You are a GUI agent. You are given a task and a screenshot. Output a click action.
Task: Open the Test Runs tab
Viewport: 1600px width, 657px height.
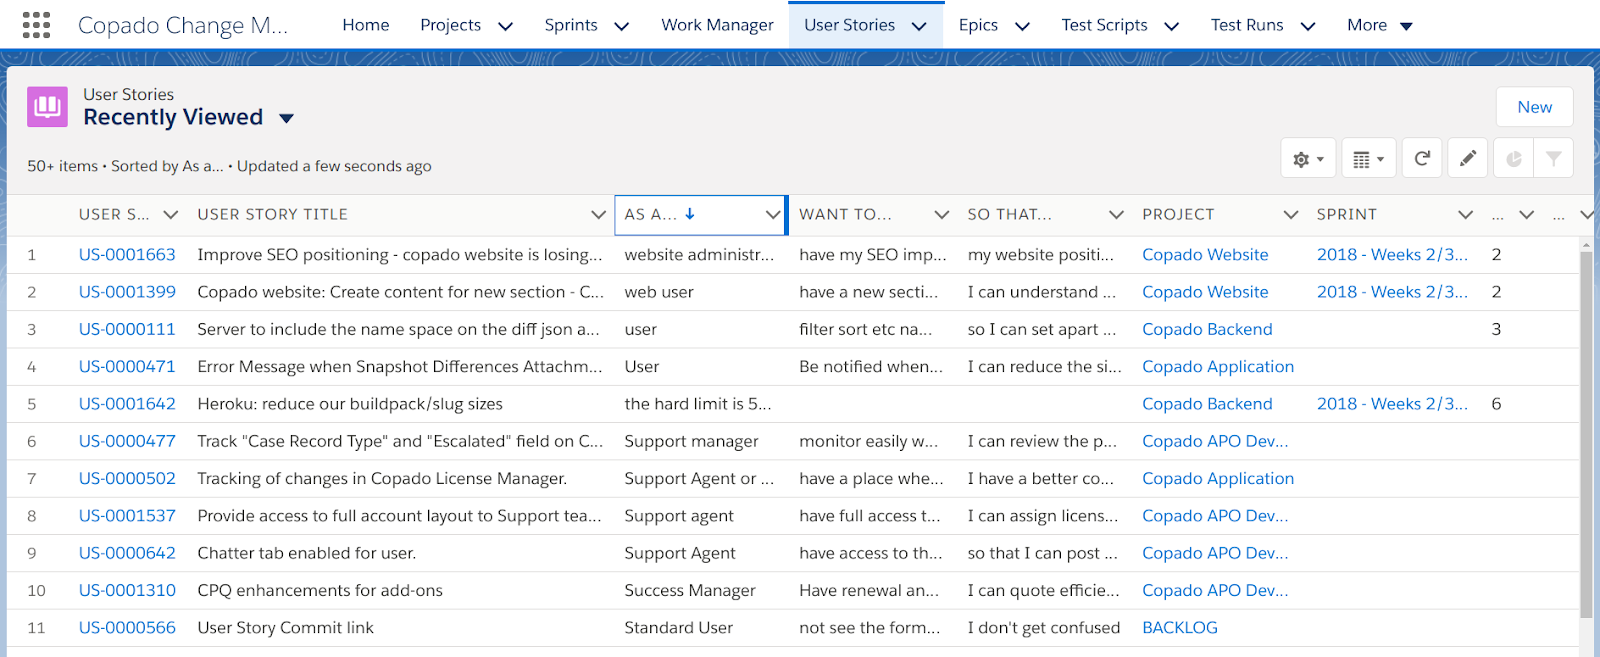point(1247,25)
